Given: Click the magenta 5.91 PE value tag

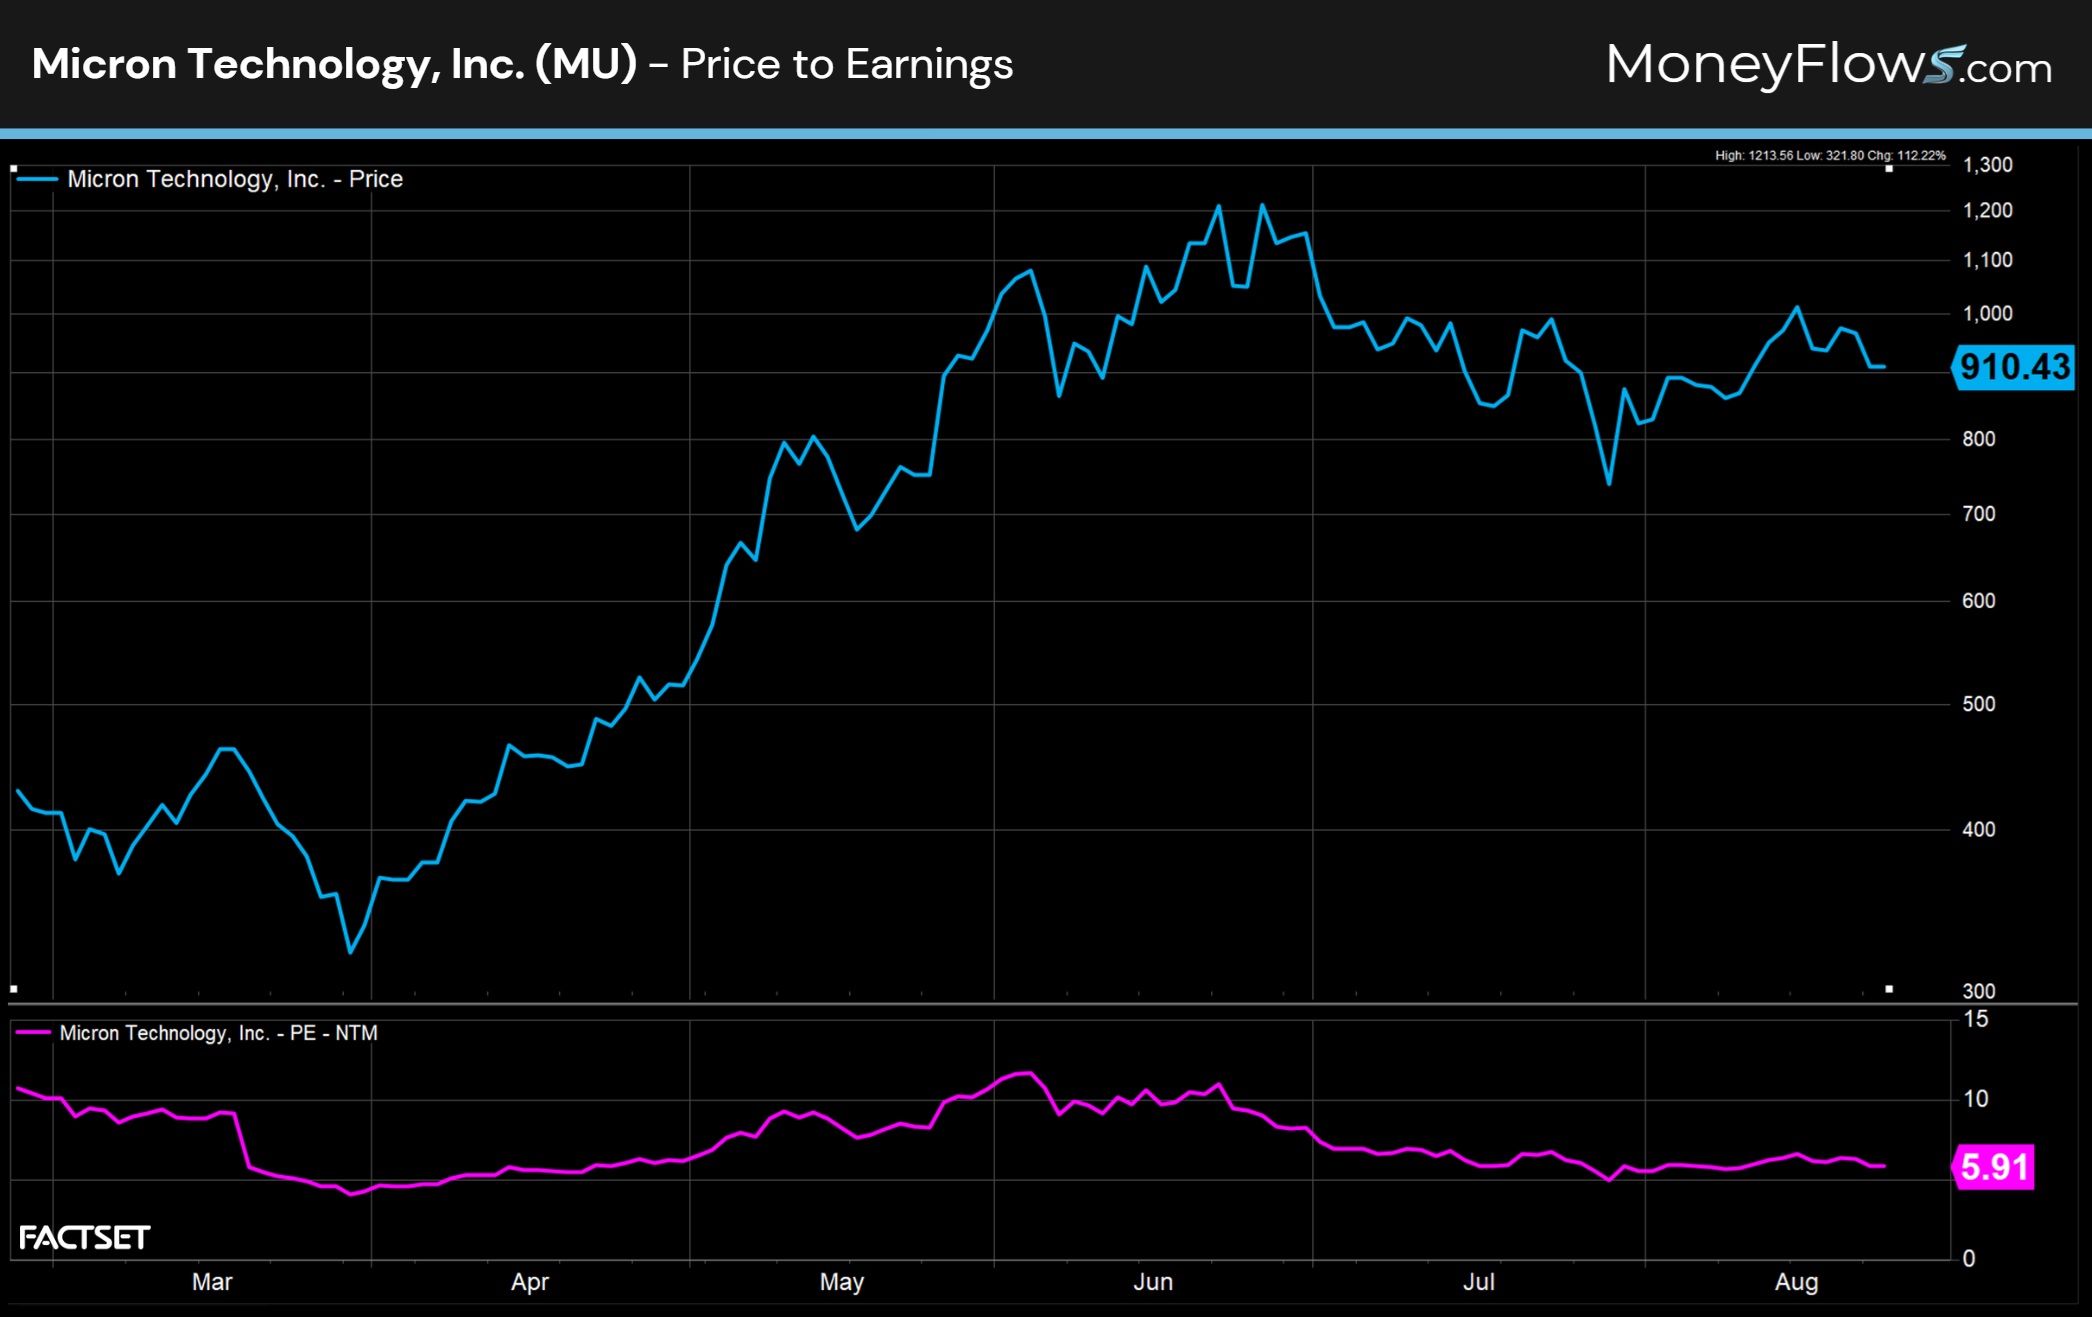Looking at the screenshot, I should coord(1993,1167).
